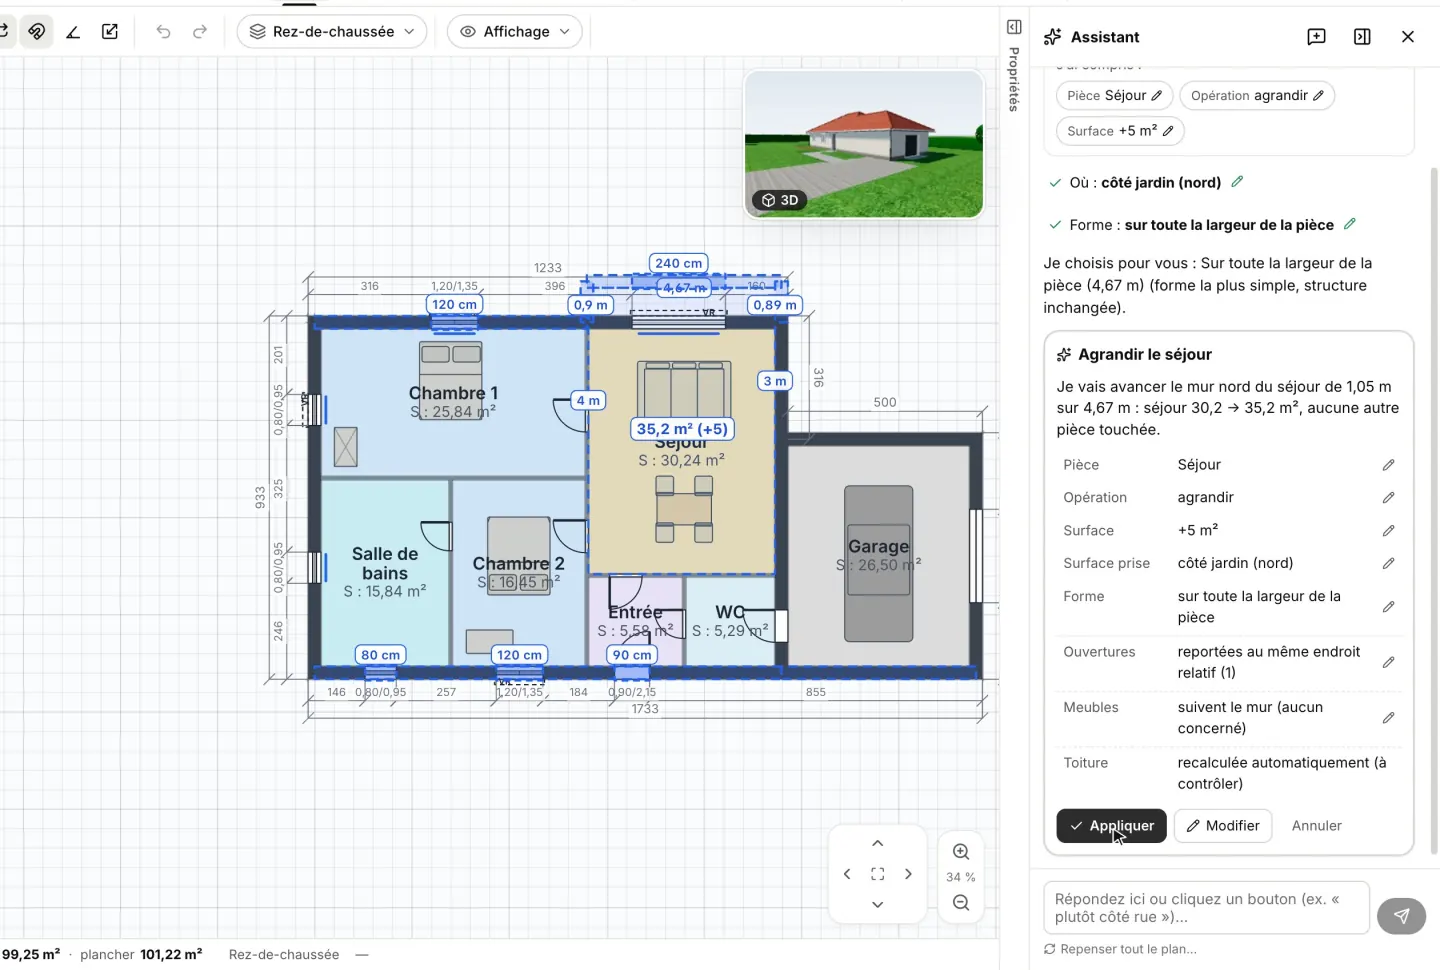Toggle the Propriétés side panel icon

click(1014, 27)
